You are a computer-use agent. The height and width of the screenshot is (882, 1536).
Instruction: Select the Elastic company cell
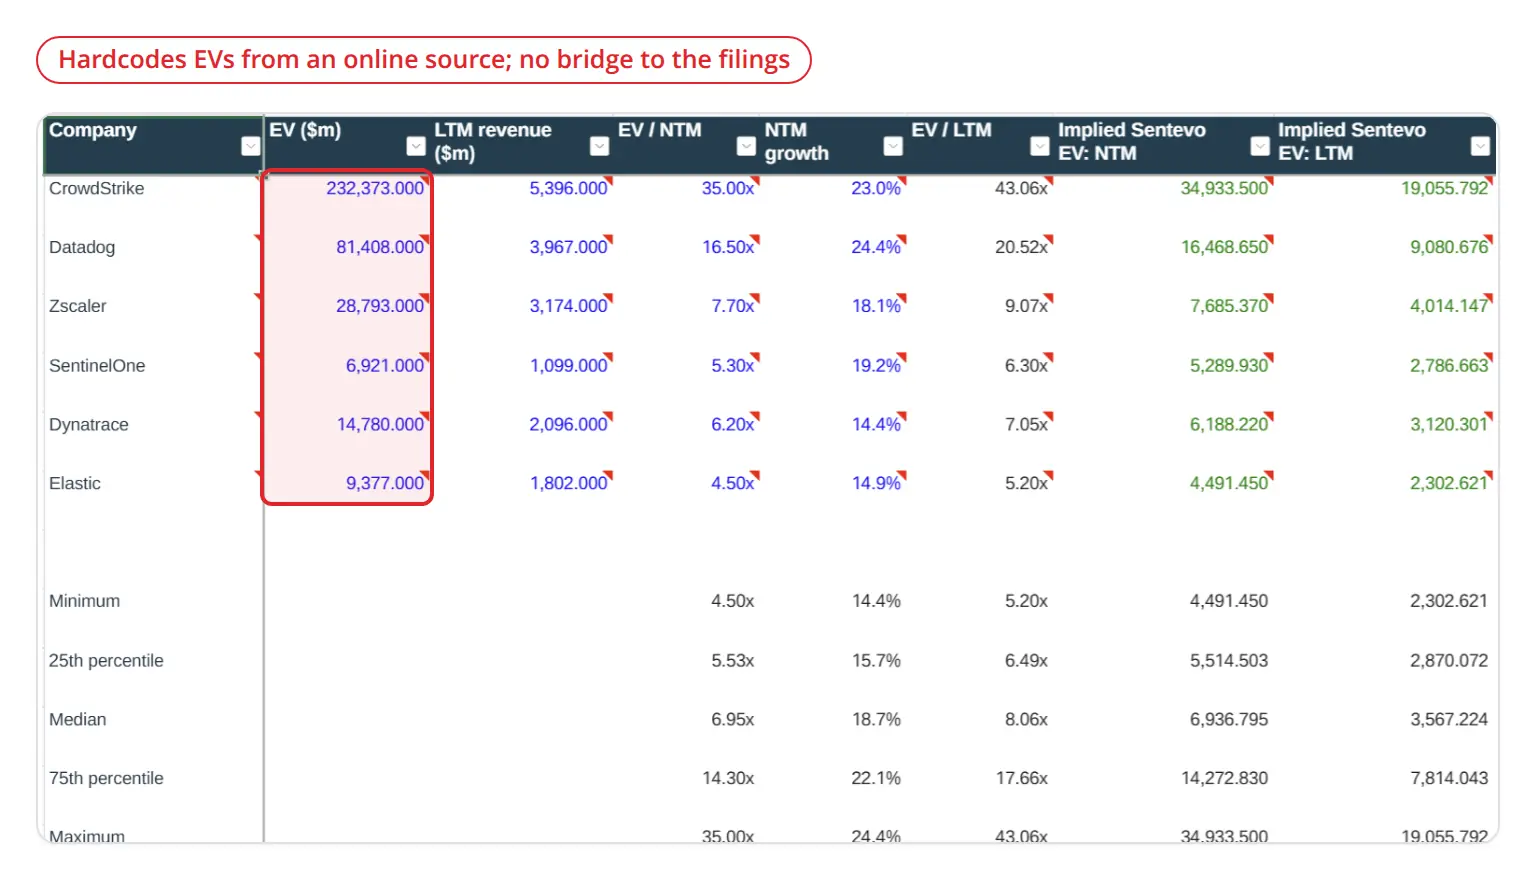[x=75, y=484]
